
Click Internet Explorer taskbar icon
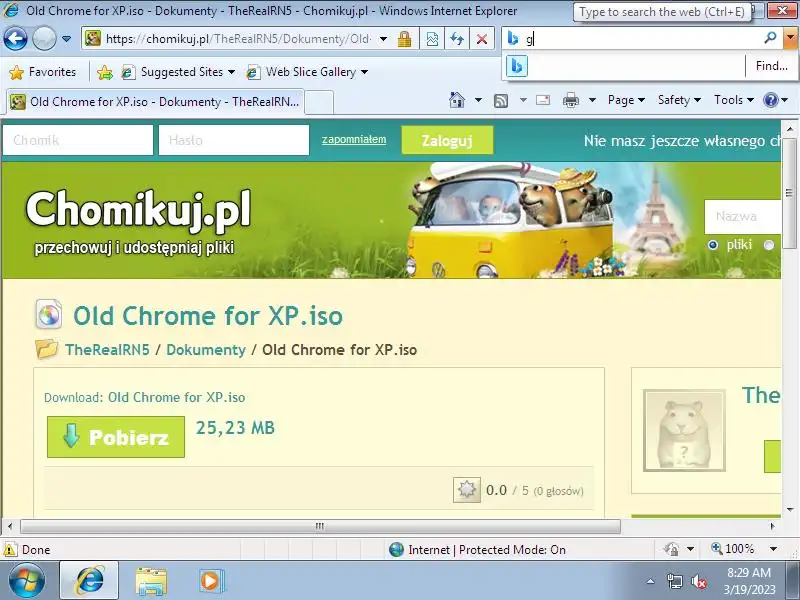click(89, 581)
